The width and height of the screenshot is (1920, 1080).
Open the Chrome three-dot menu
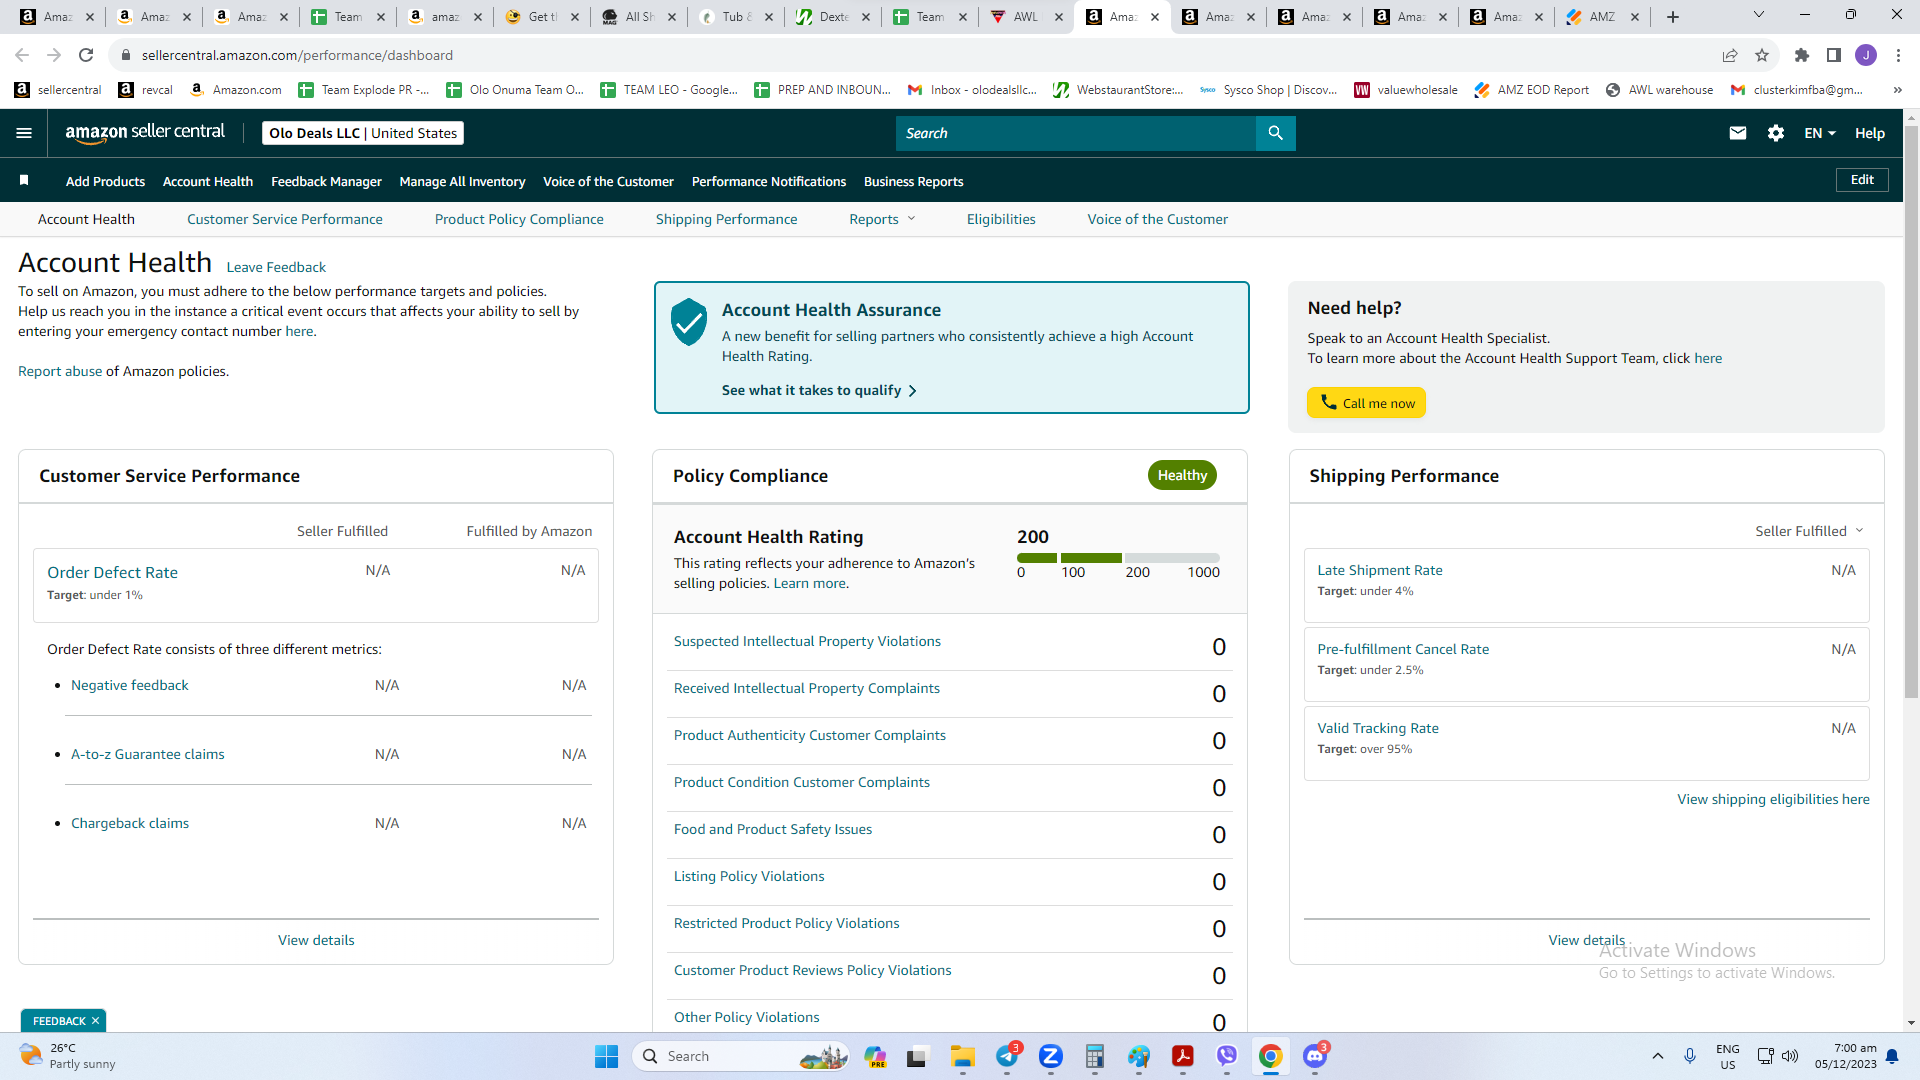[1898, 55]
